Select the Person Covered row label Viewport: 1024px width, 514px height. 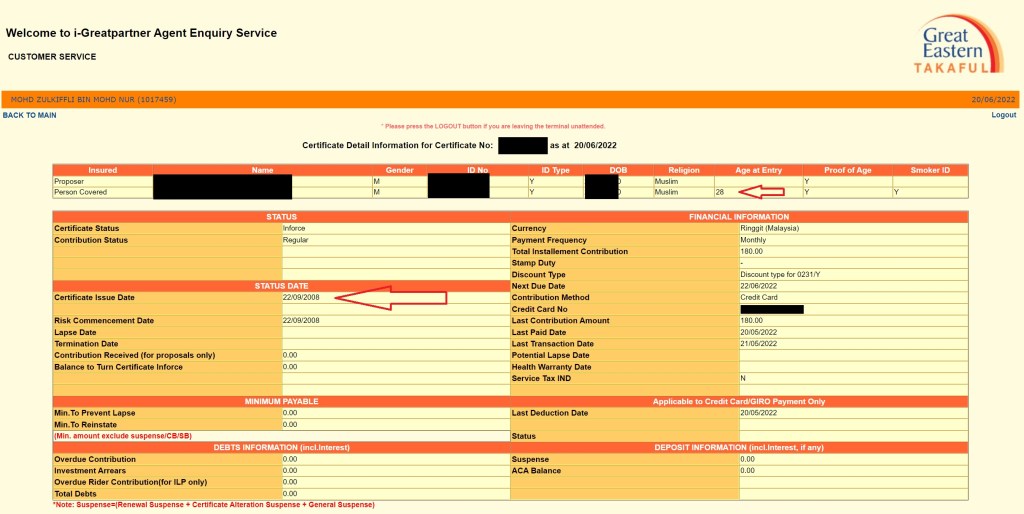coord(80,192)
